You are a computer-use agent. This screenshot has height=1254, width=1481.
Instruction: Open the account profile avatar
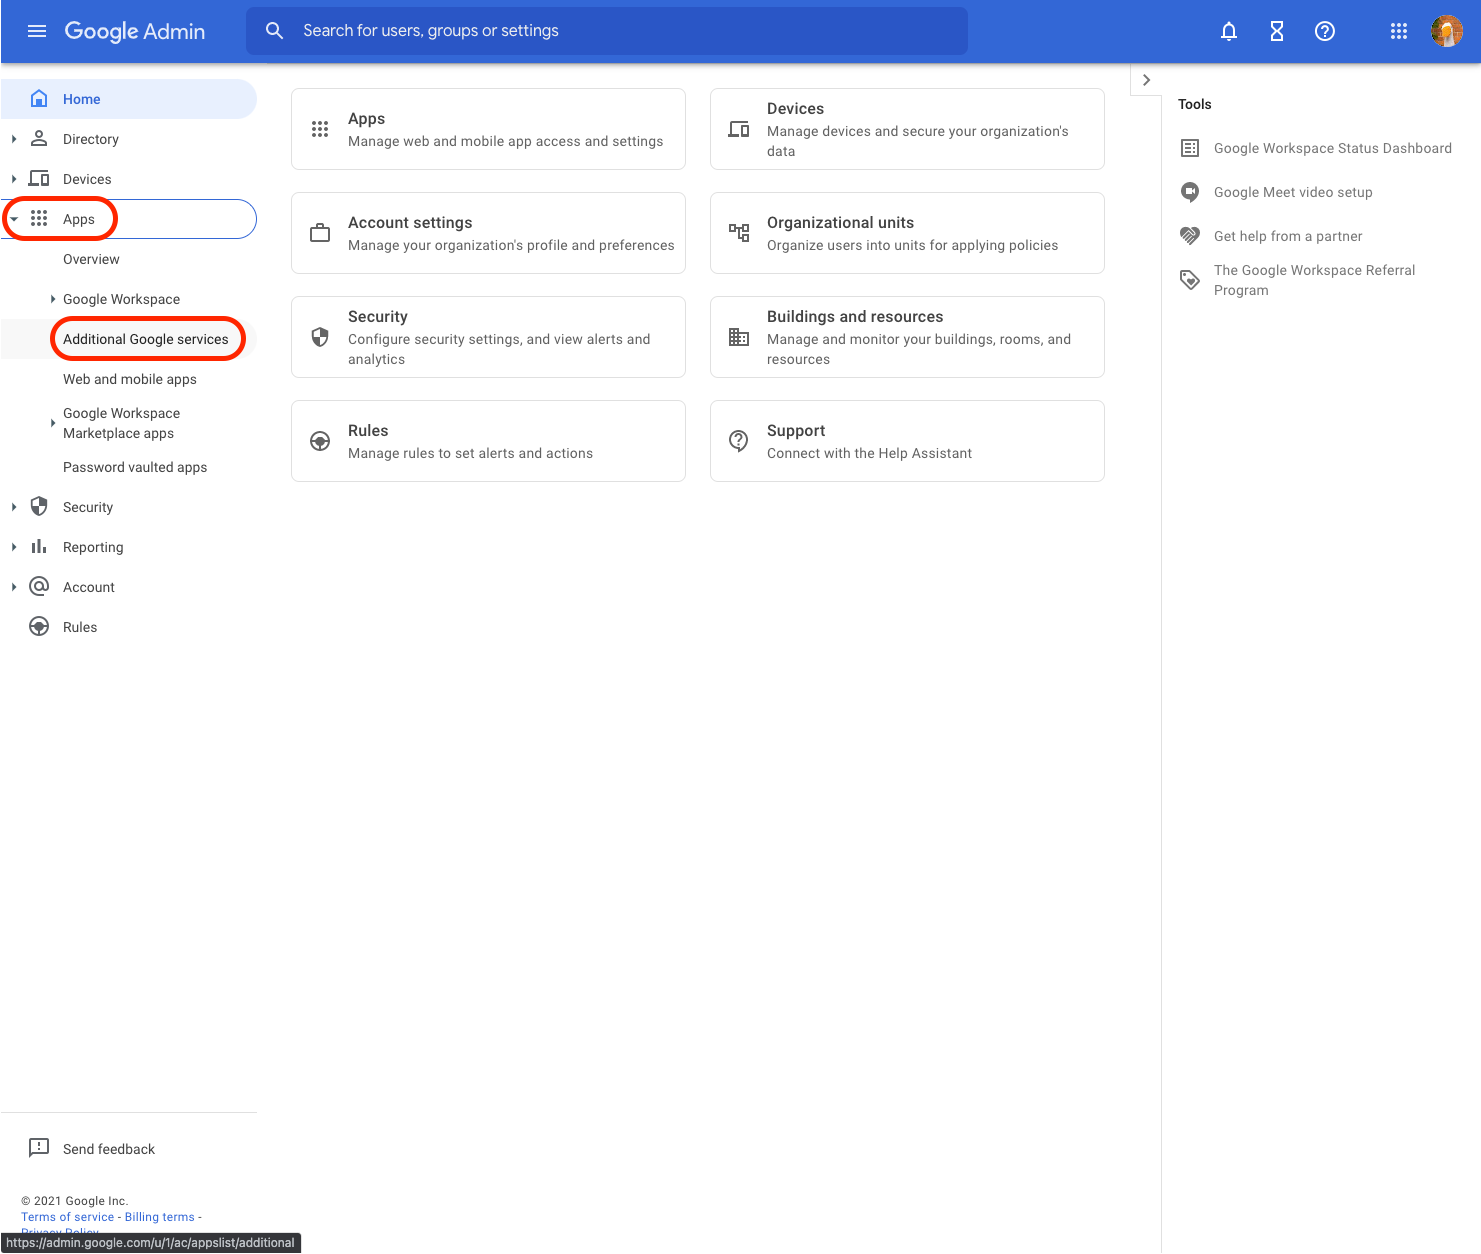pos(1447,31)
